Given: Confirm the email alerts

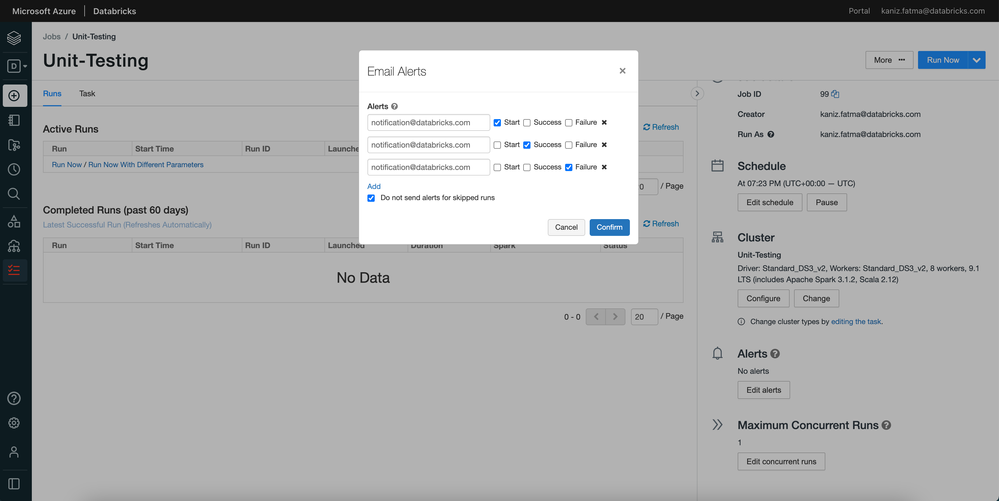Looking at the screenshot, I should coord(609,227).
